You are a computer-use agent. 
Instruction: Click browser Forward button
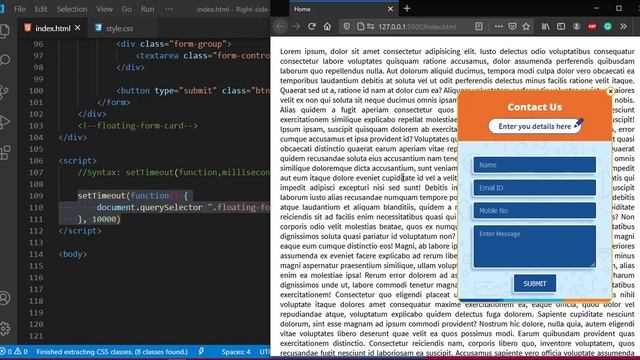(x=296, y=27)
